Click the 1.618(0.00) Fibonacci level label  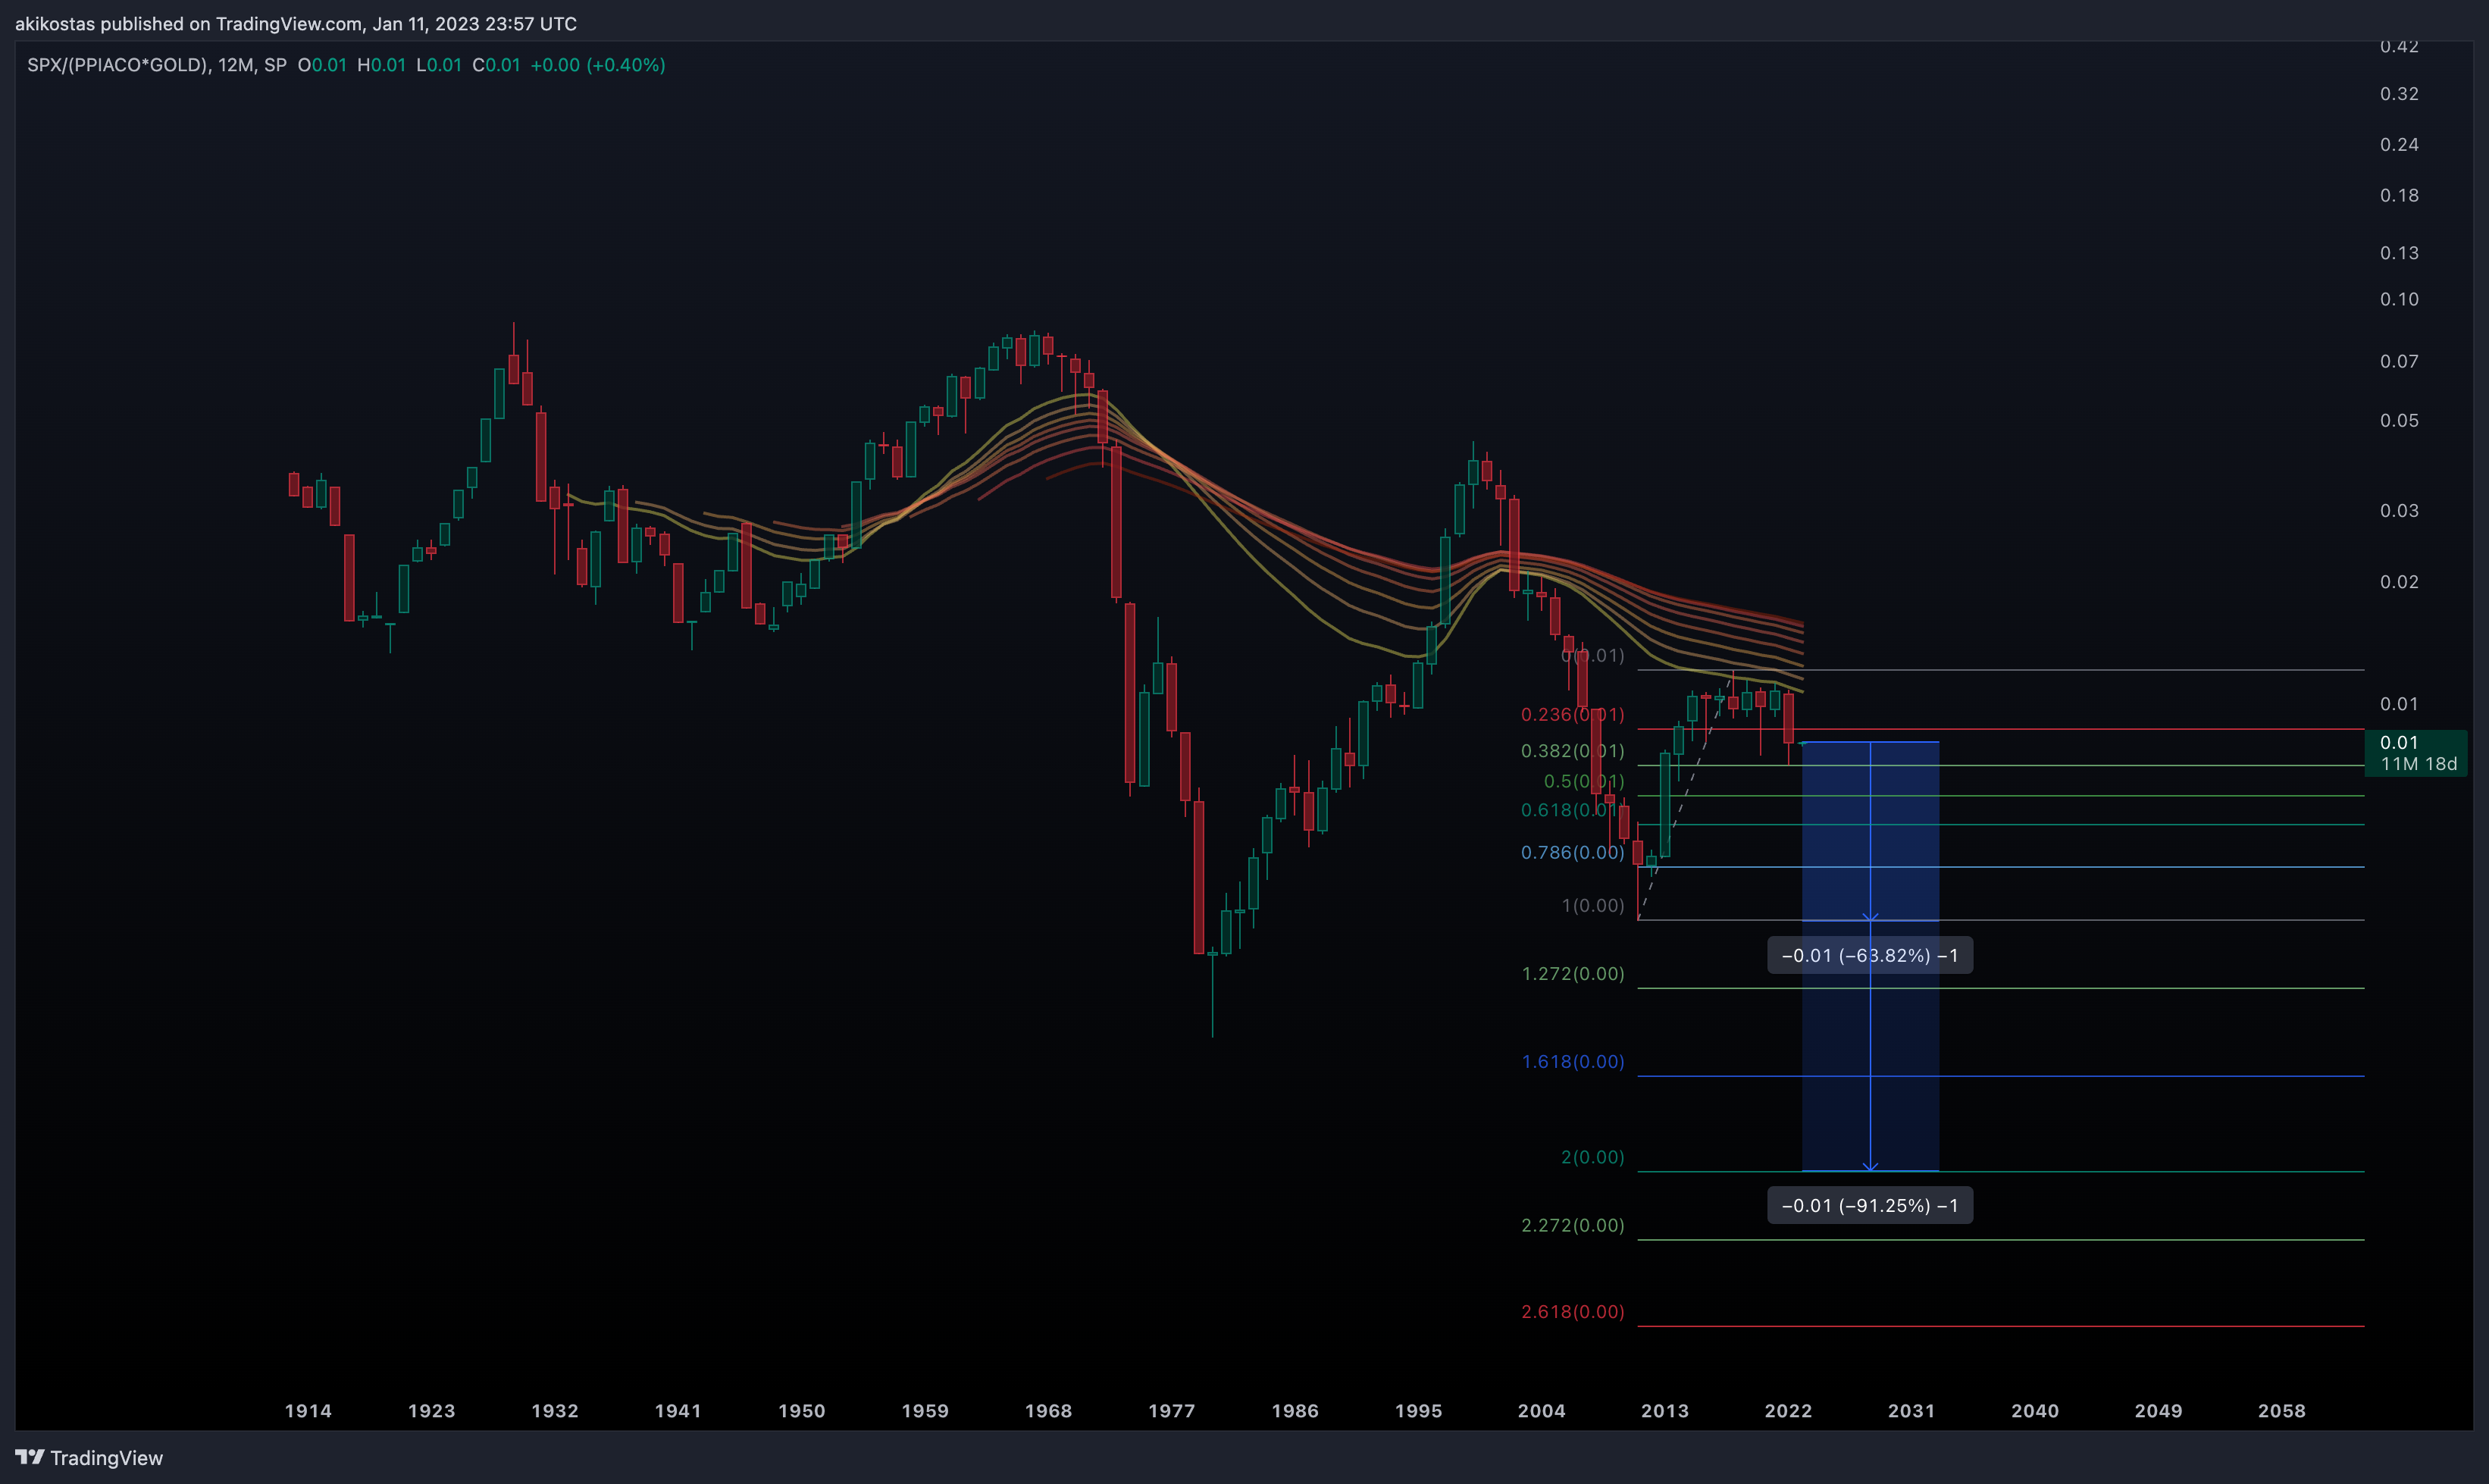1573,1061
